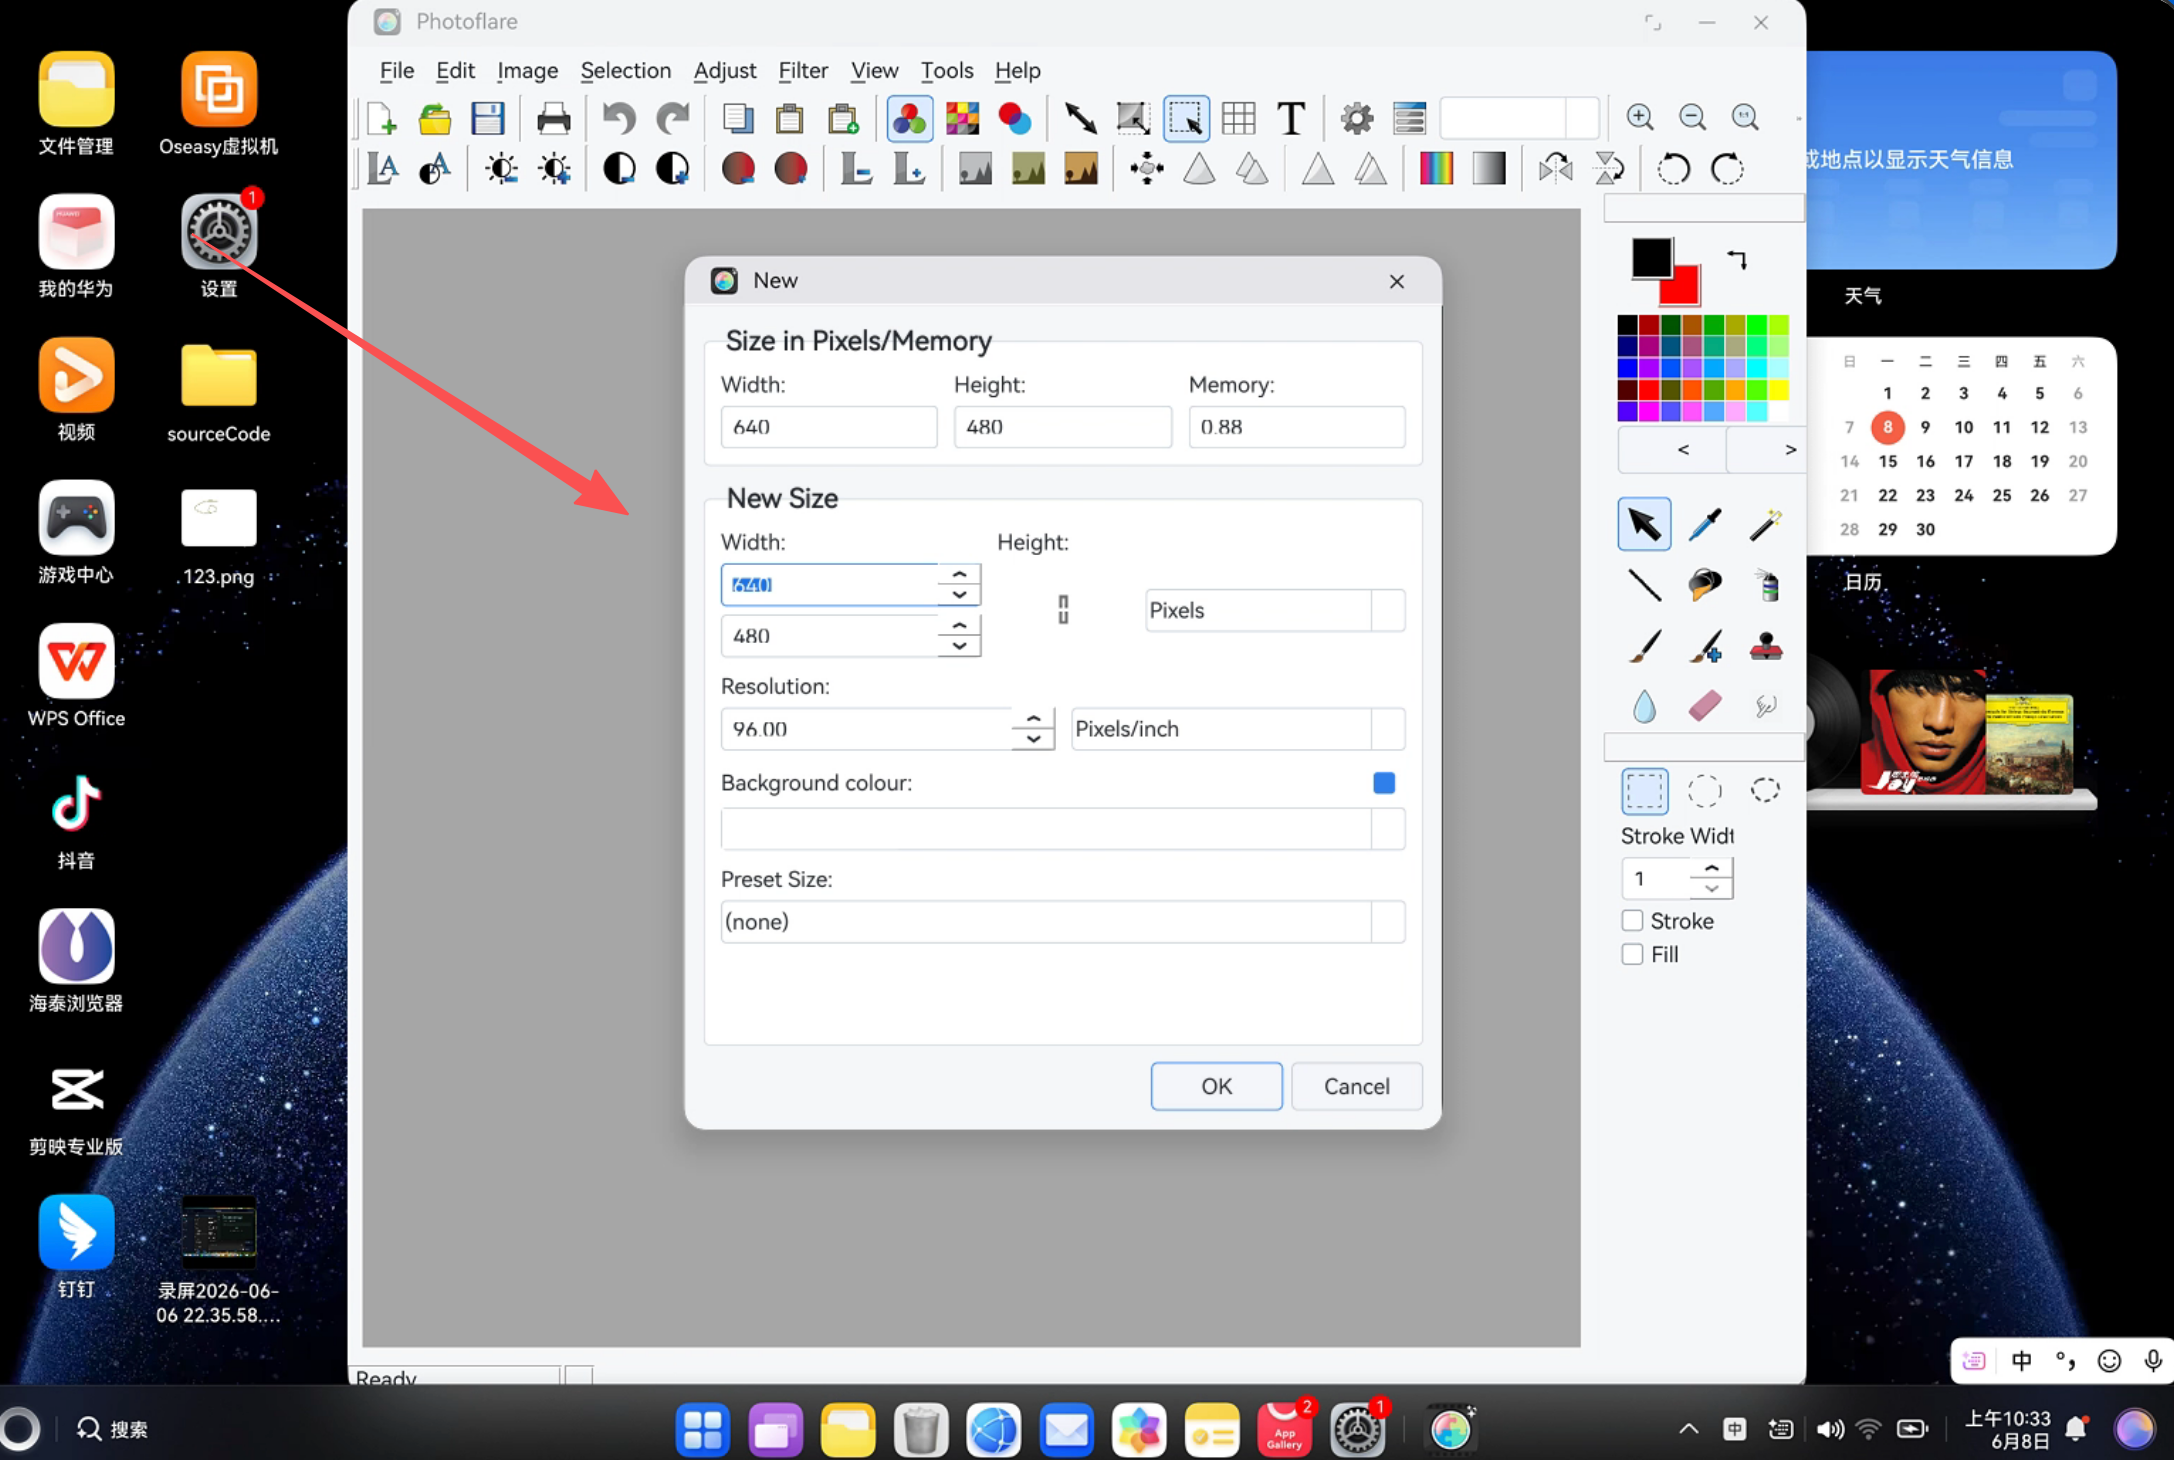The width and height of the screenshot is (2174, 1460).
Task: Confirm the New dialog with OK
Action: pos(1216,1086)
